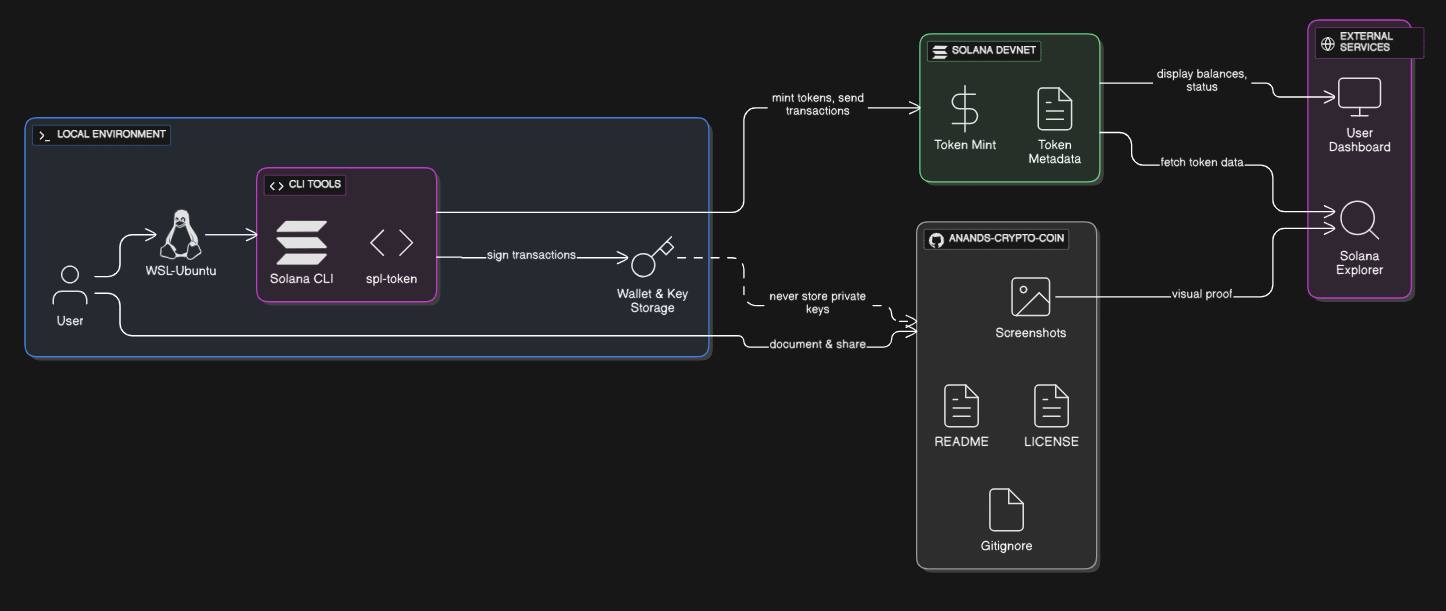
Task: Select the 'spl-token' node label
Action: [391, 279]
